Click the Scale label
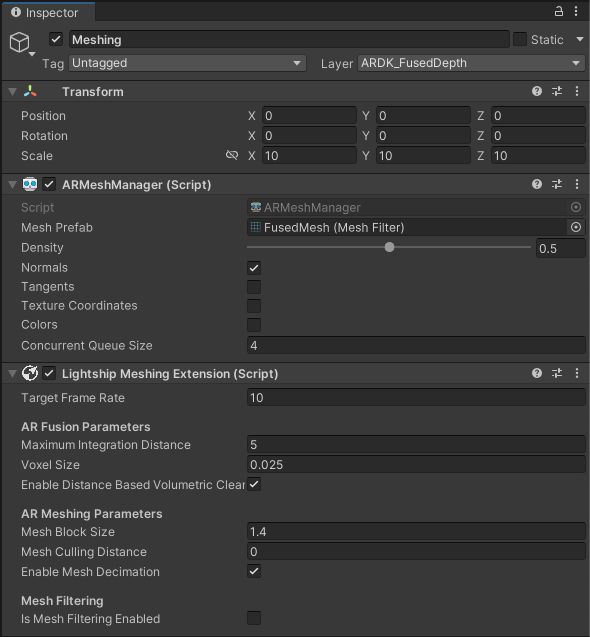This screenshot has height=637, width=590. (x=37, y=156)
